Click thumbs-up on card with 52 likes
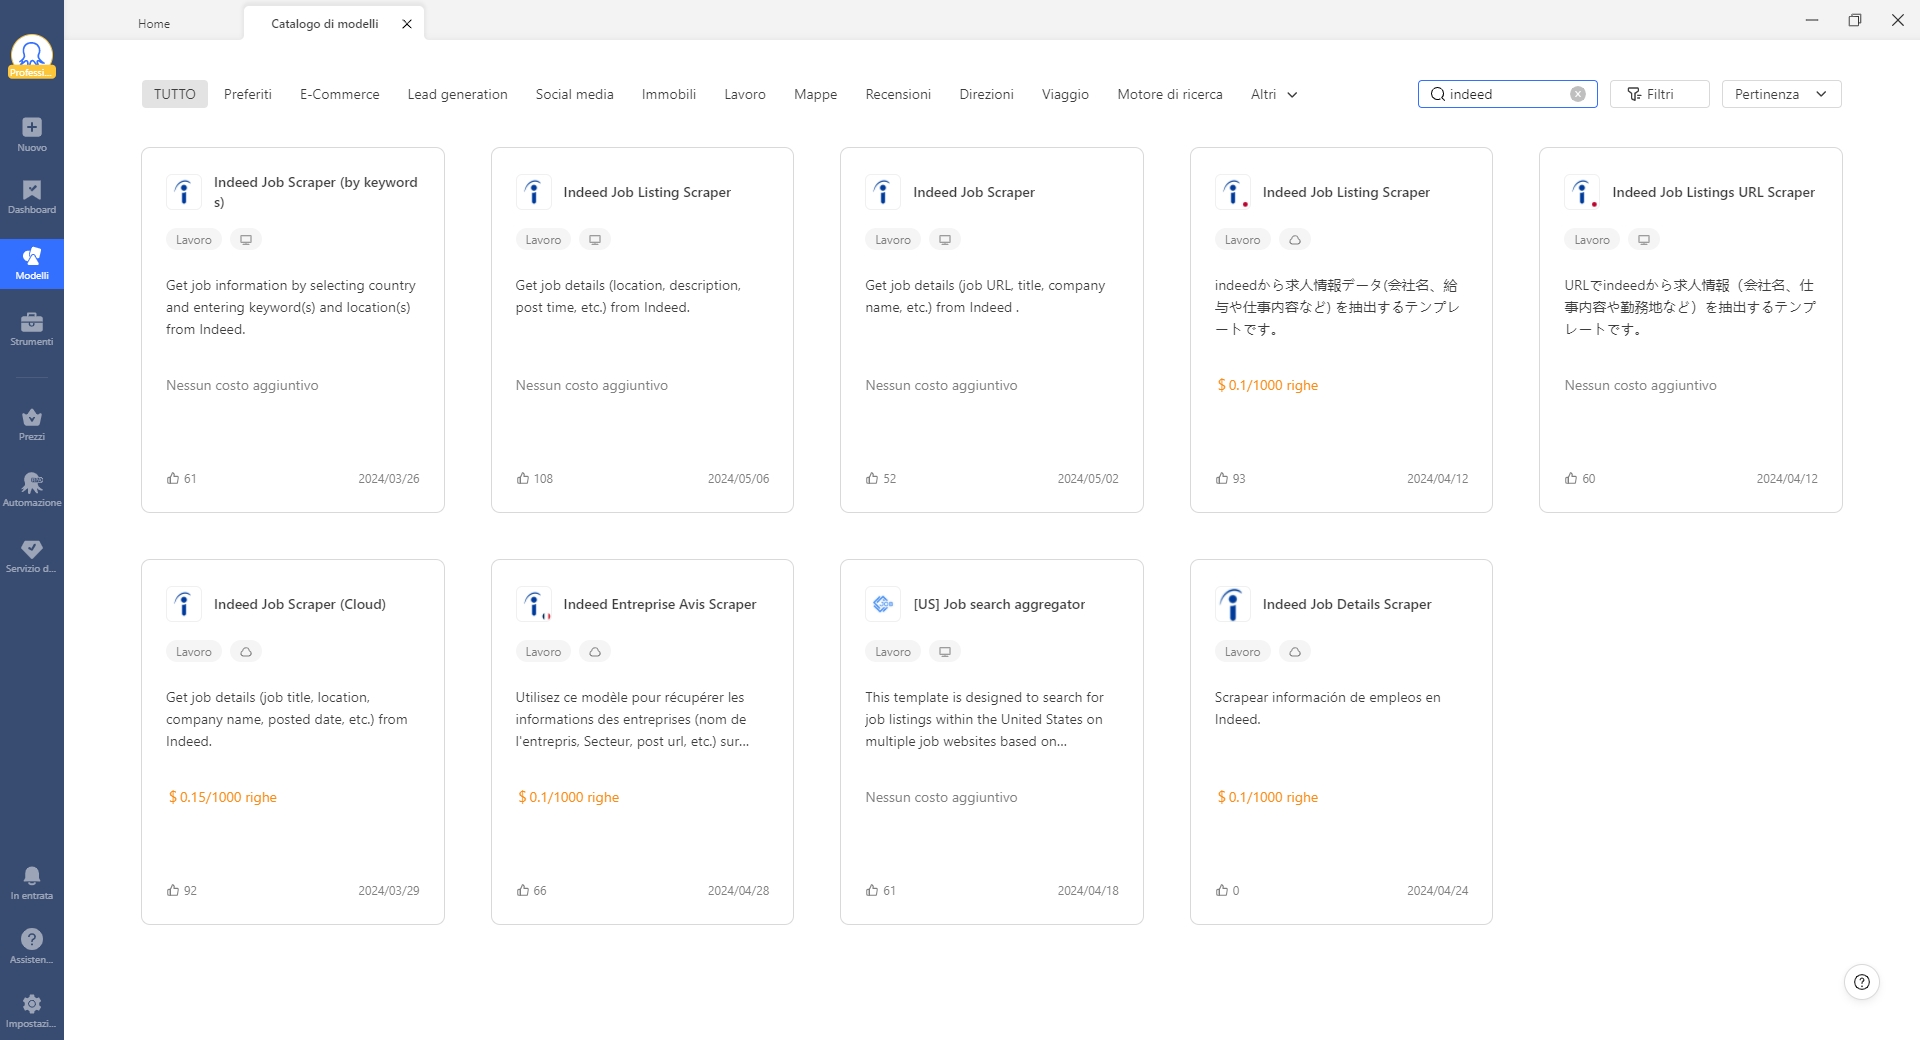The image size is (1920, 1040). pyautogui.click(x=872, y=478)
